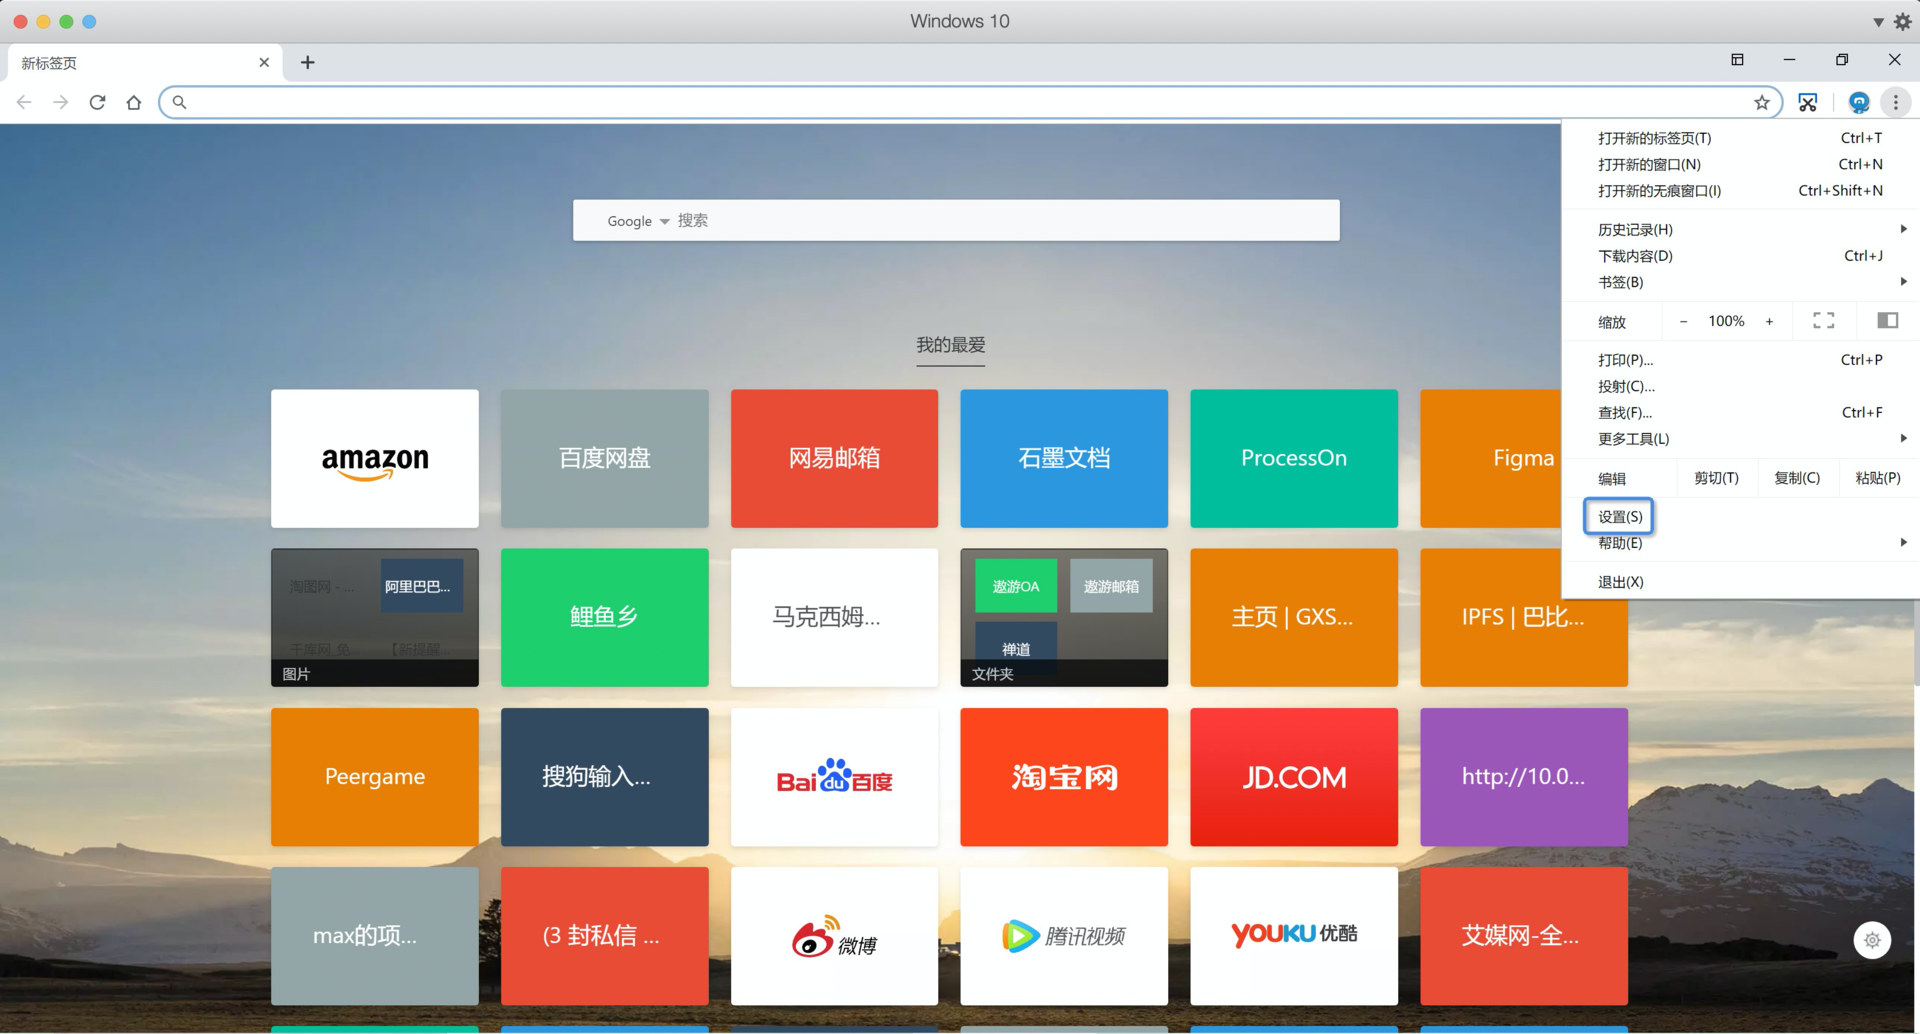Click 粘贴(P) in edit row

1878,478
